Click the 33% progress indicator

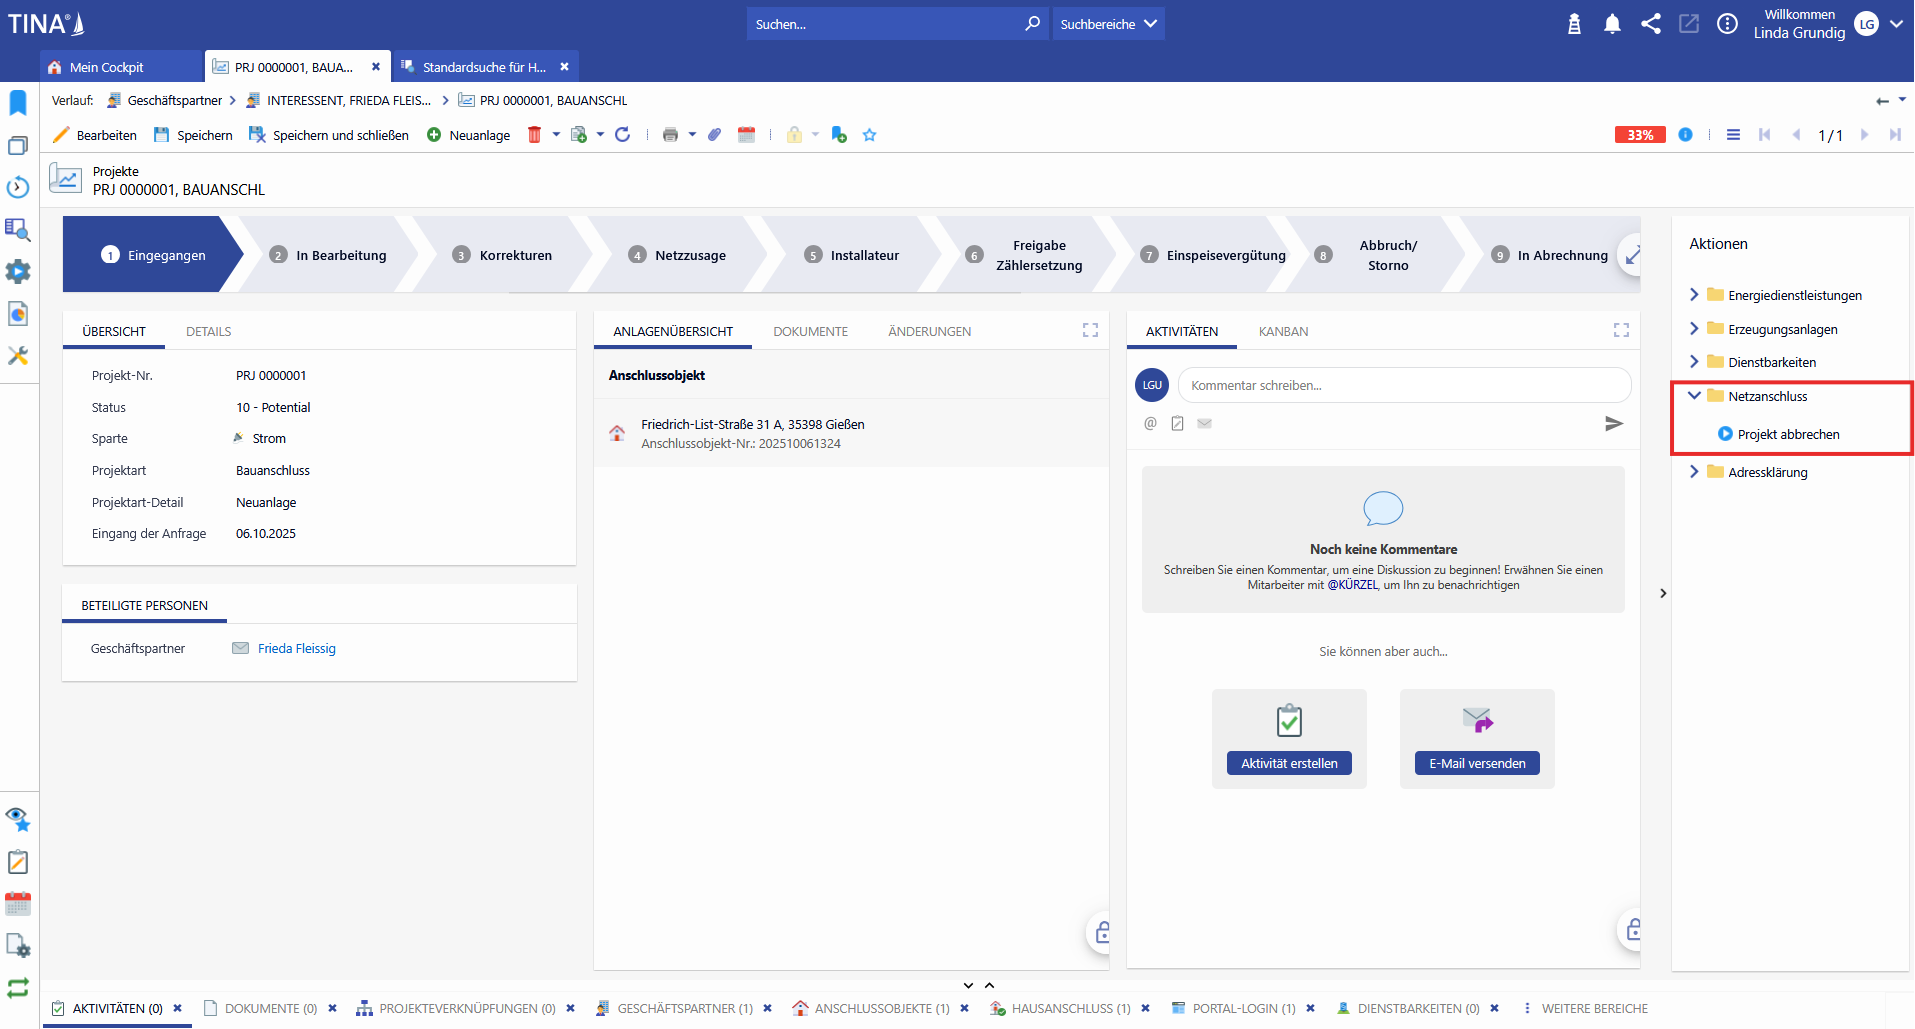[1639, 135]
